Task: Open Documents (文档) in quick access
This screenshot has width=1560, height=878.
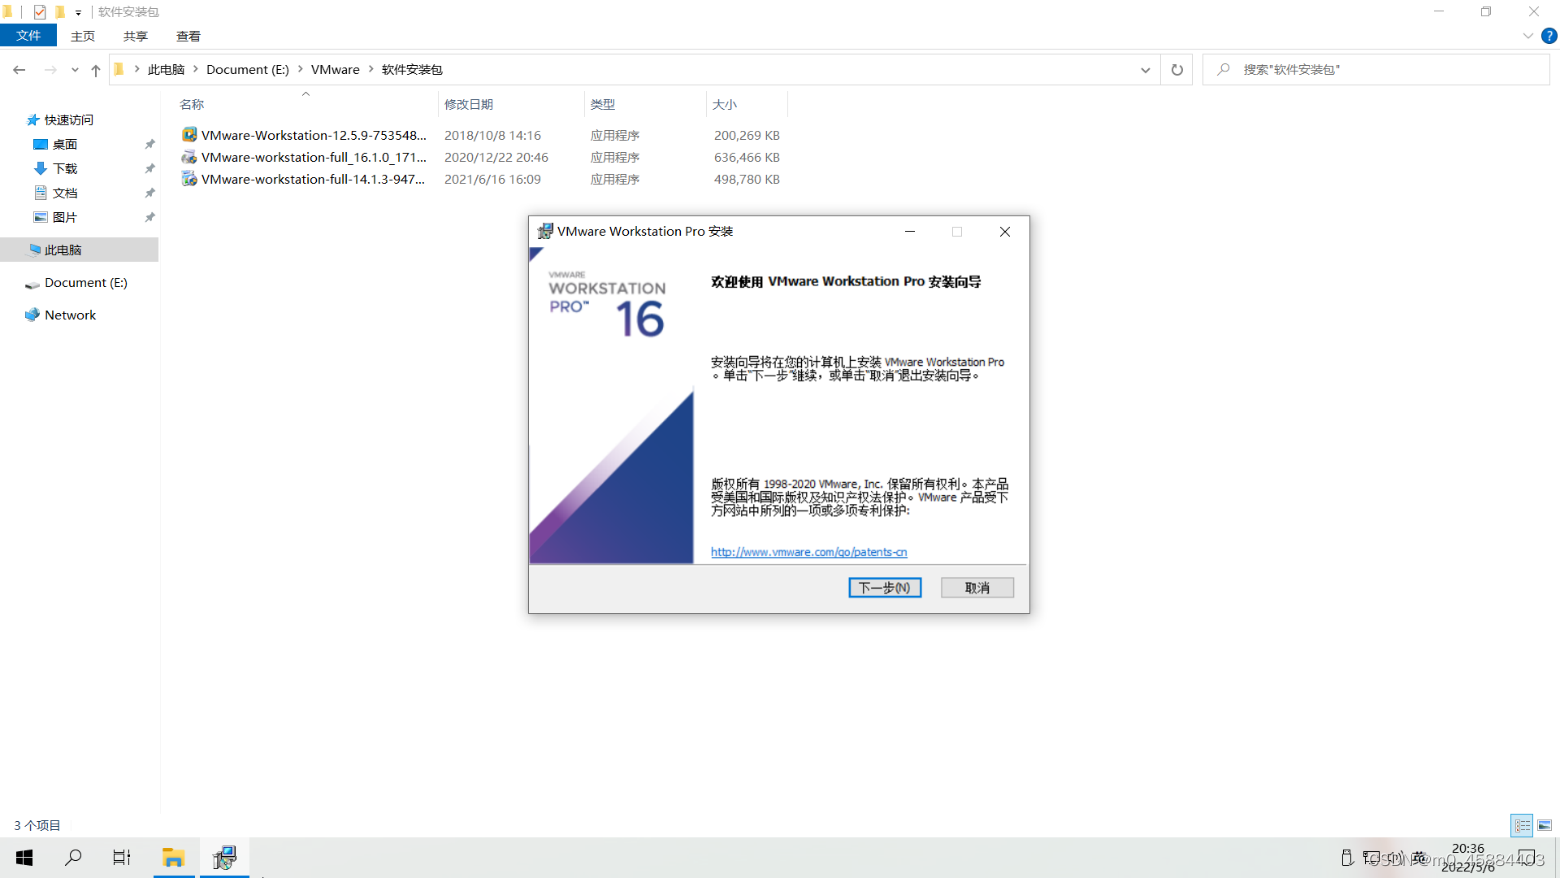Action: point(65,193)
